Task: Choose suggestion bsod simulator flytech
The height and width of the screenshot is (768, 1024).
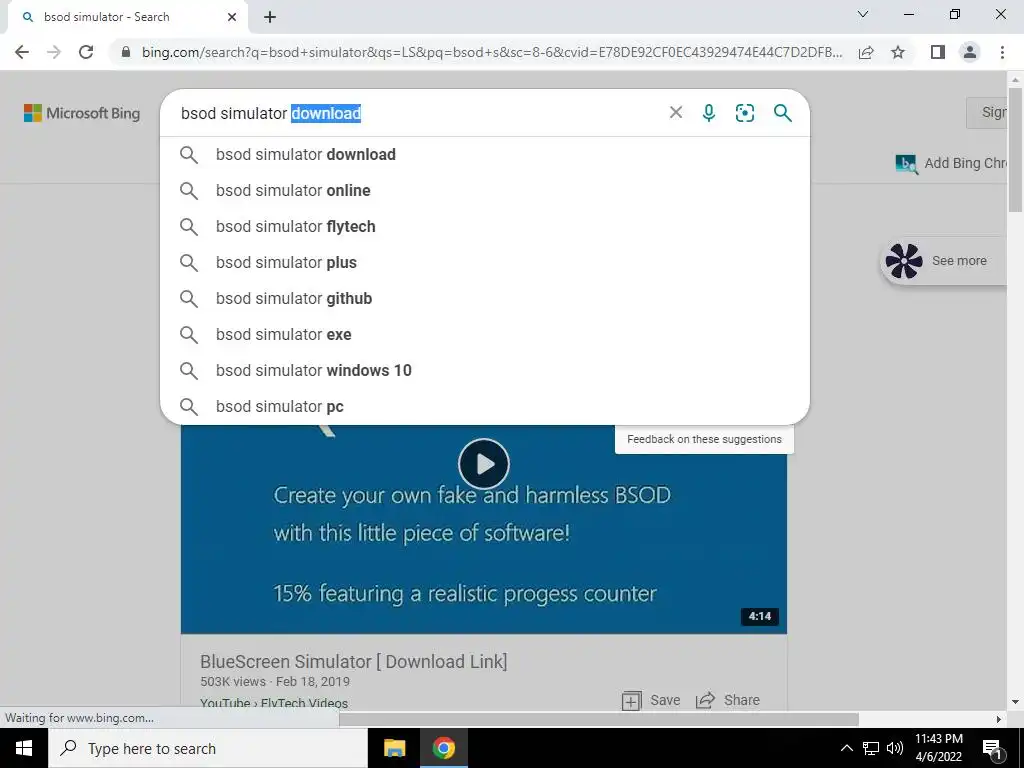Action: click(485, 227)
